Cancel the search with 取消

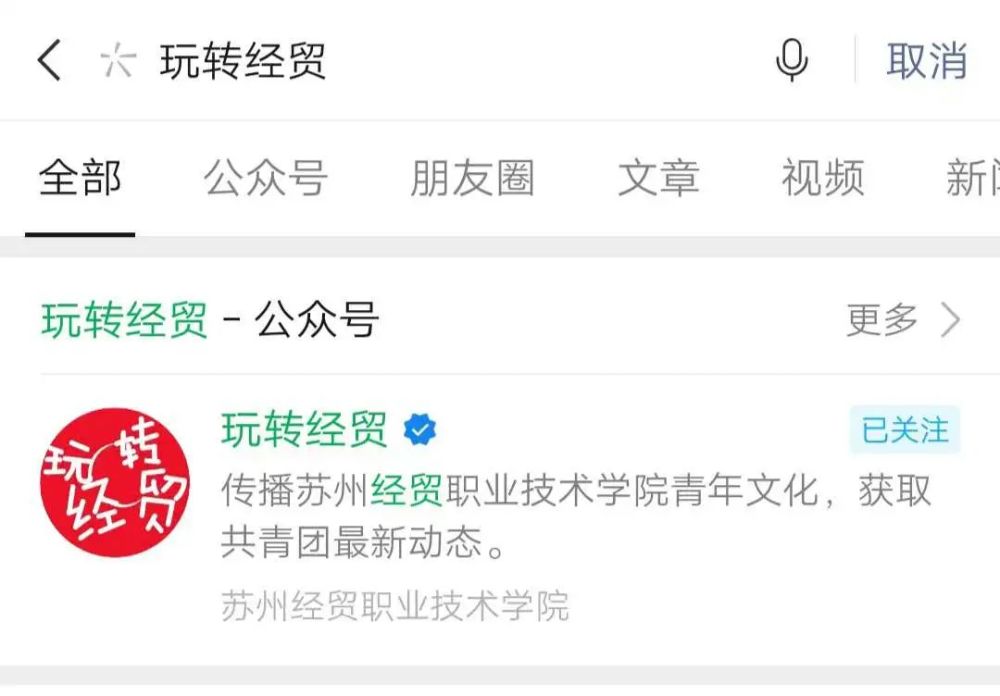coord(927,61)
